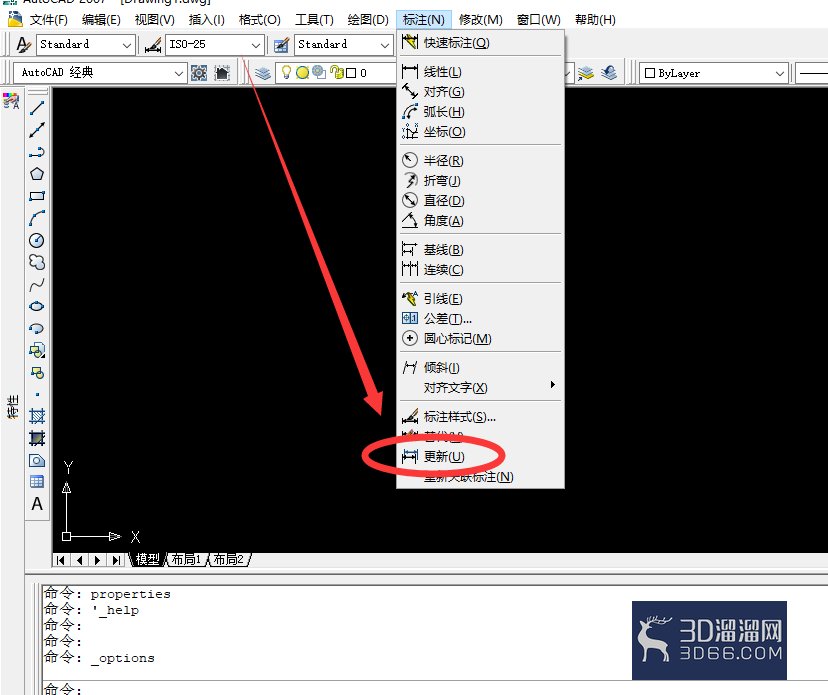Choose 弧长(H) dimension entry
This screenshot has width=828, height=695.
[x=481, y=111]
